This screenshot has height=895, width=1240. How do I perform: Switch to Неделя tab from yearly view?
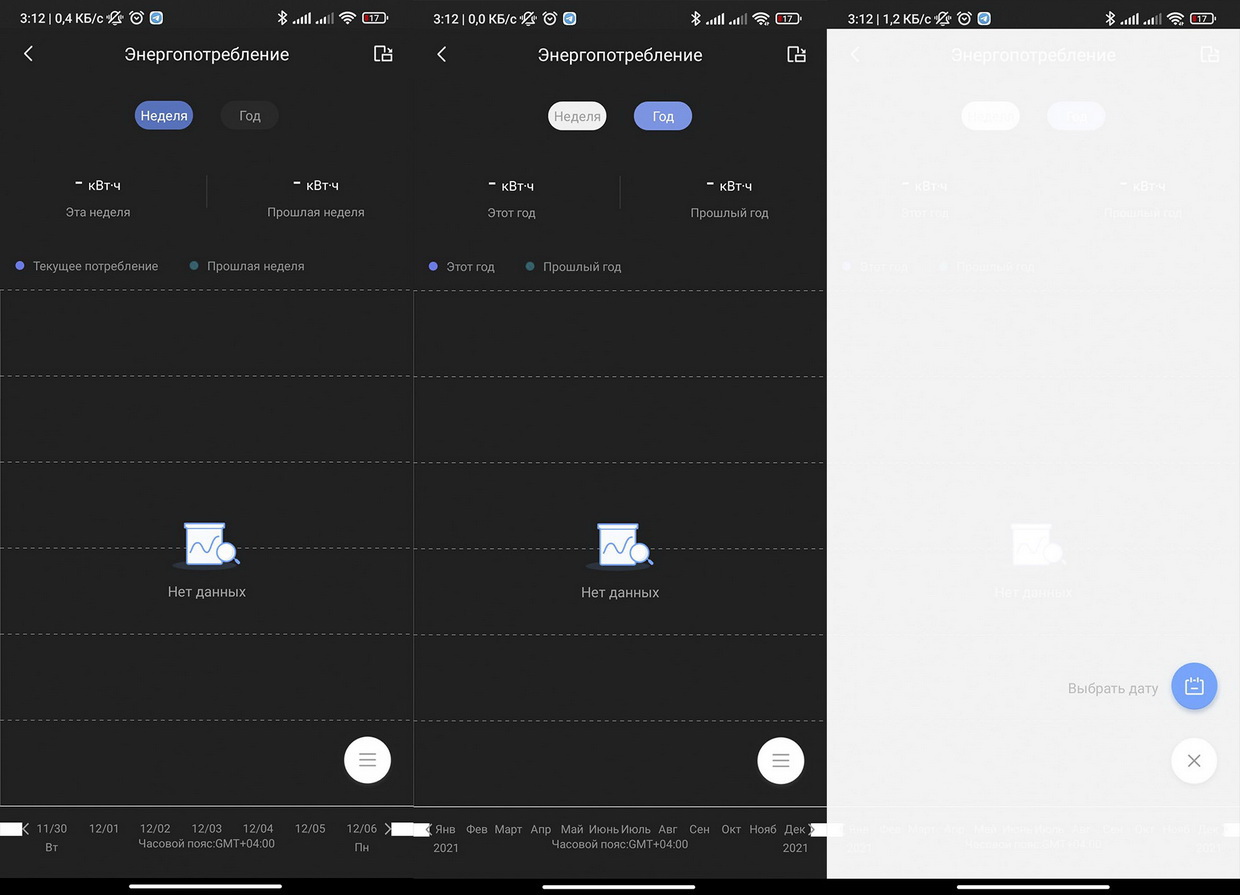point(577,116)
